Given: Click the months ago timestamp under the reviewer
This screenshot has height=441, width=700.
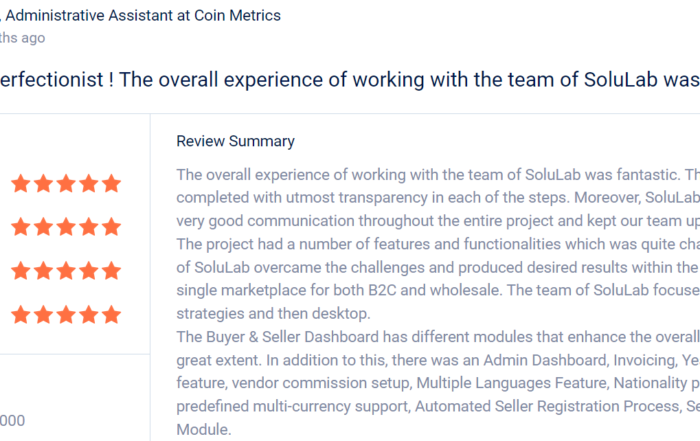Looking at the screenshot, I should [x=22, y=38].
